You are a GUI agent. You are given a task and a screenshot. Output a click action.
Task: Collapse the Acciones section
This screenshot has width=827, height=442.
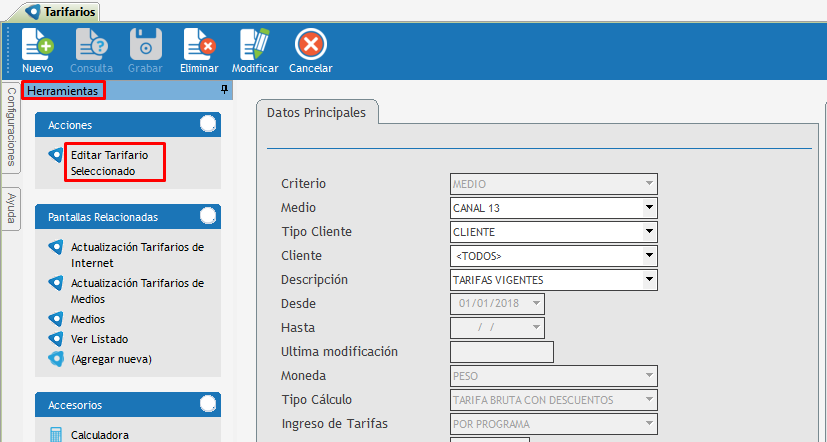(x=207, y=125)
